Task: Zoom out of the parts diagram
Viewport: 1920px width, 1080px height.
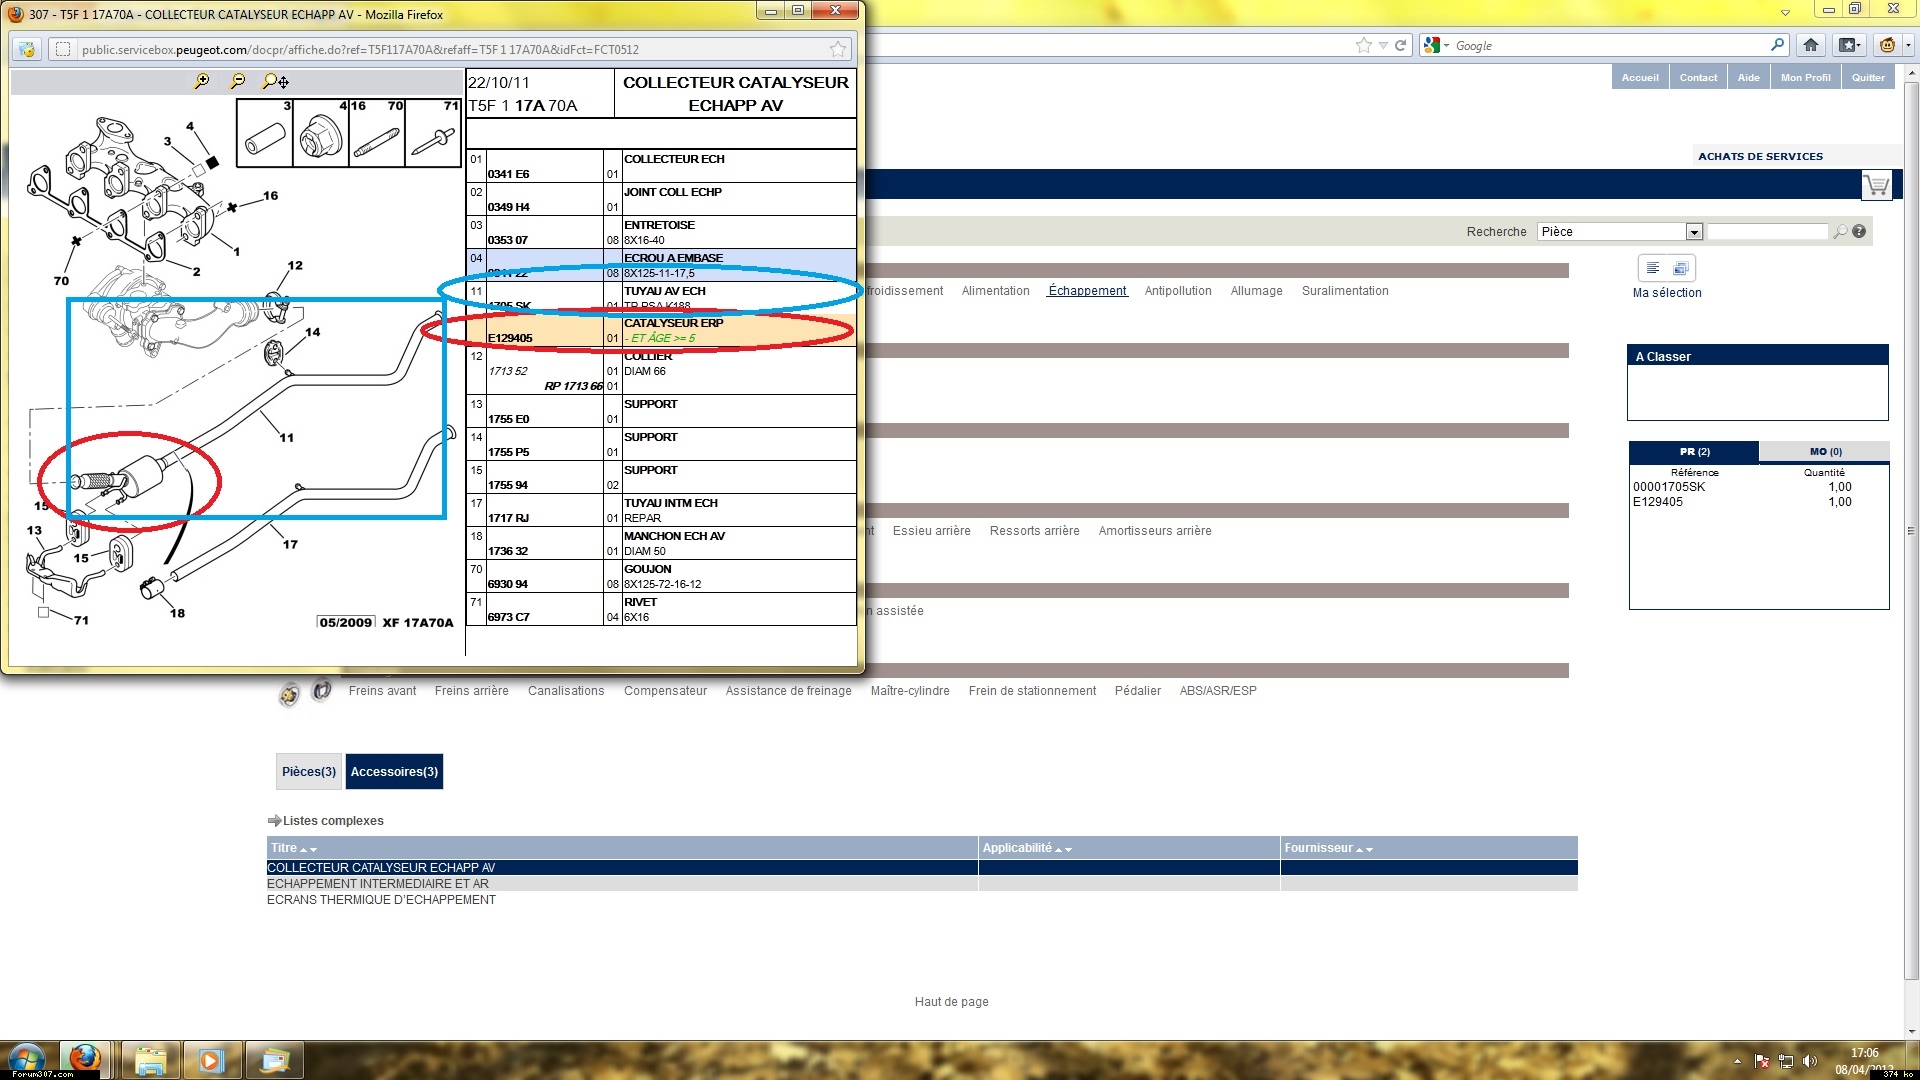Action: tap(237, 81)
